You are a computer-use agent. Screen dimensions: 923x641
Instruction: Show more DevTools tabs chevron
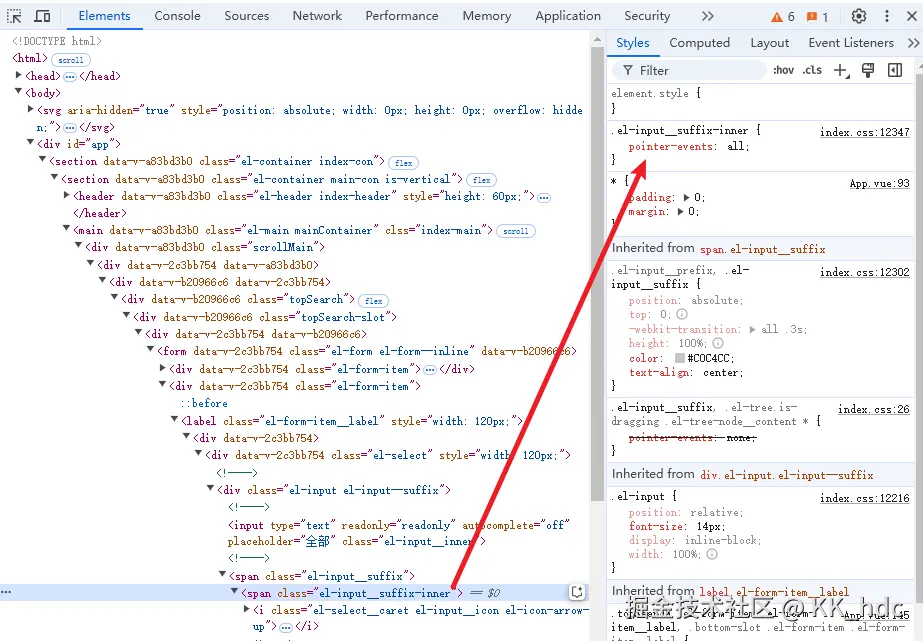pyautogui.click(x=708, y=16)
